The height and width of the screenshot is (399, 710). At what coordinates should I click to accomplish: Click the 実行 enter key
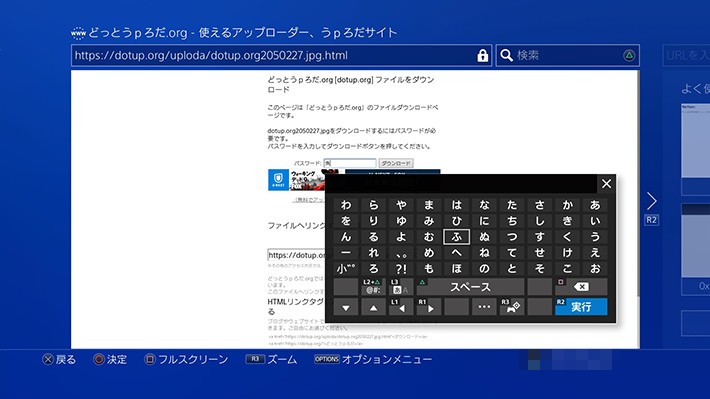click(581, 307)
